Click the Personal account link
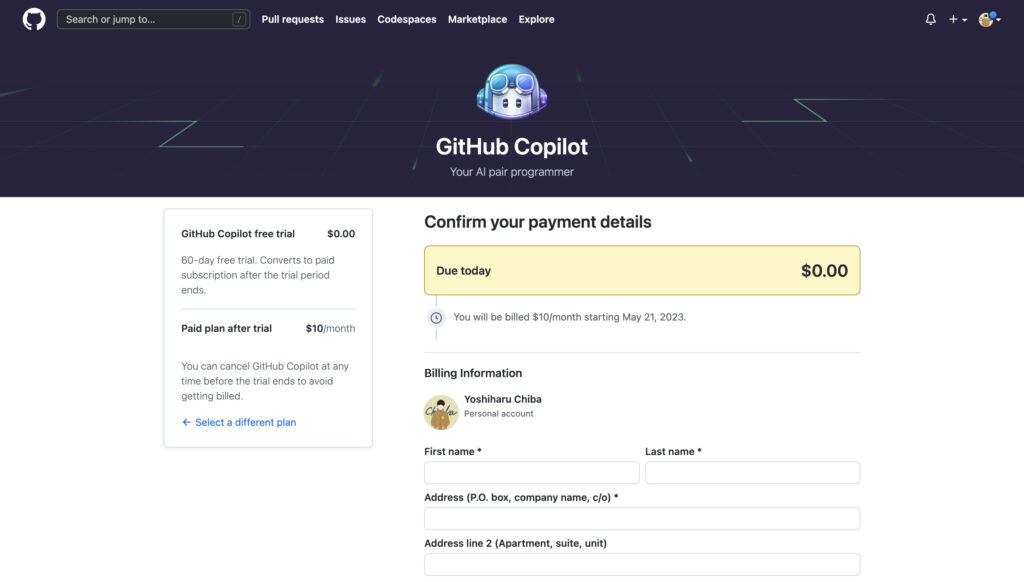 pos(498,412)
